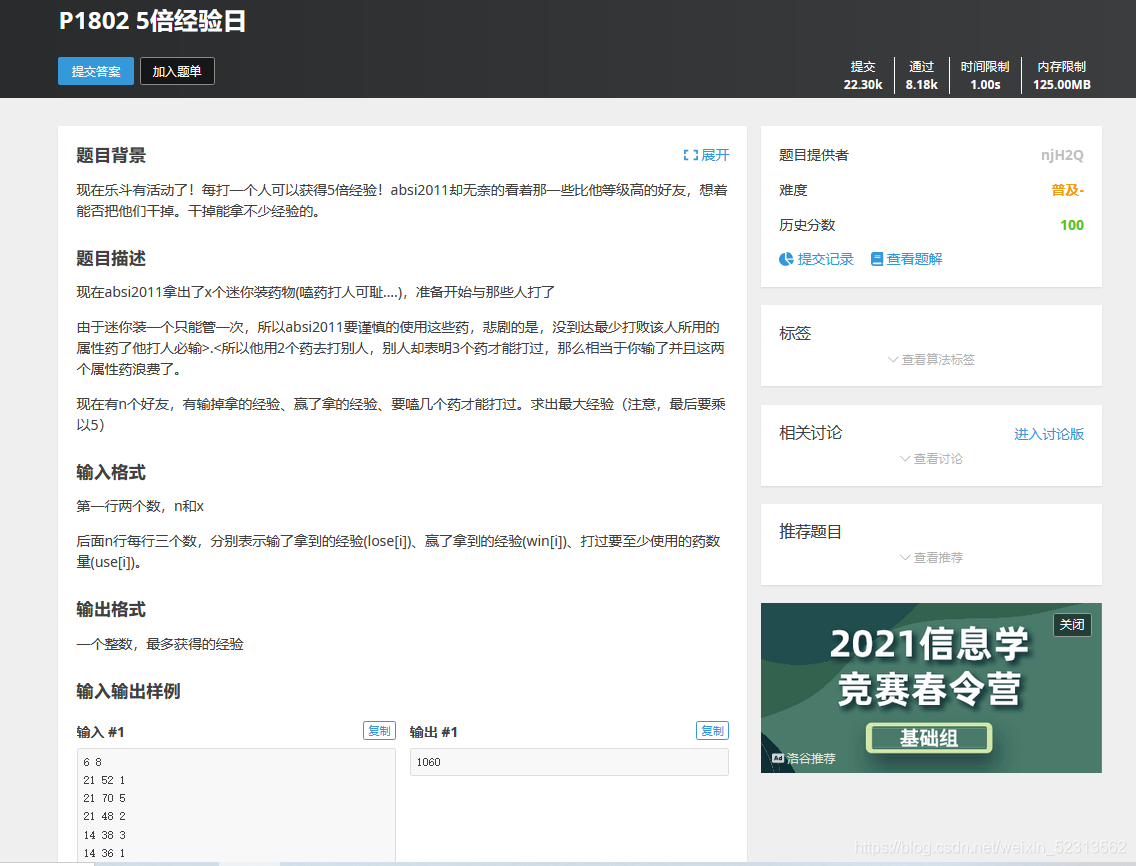Click the expand brackets icon beside 展开
This screenshot has width=1136, height=866.
tap(690, 155)
